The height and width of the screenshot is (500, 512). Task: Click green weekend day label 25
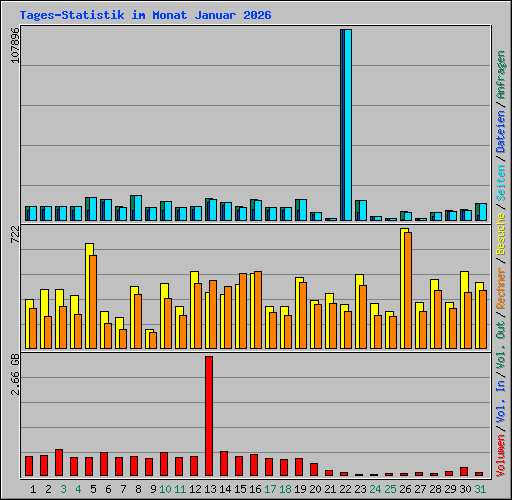point(390,489)
